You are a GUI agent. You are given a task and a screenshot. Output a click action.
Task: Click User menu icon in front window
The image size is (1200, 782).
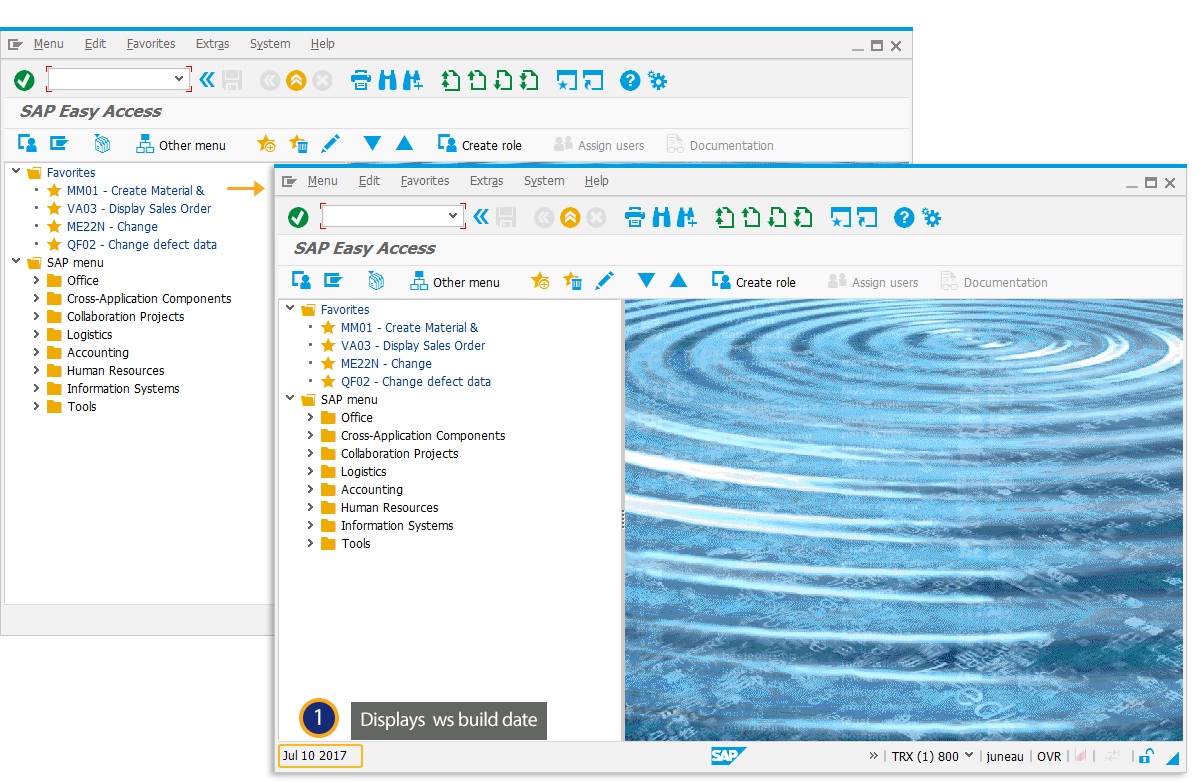[301, 281]
